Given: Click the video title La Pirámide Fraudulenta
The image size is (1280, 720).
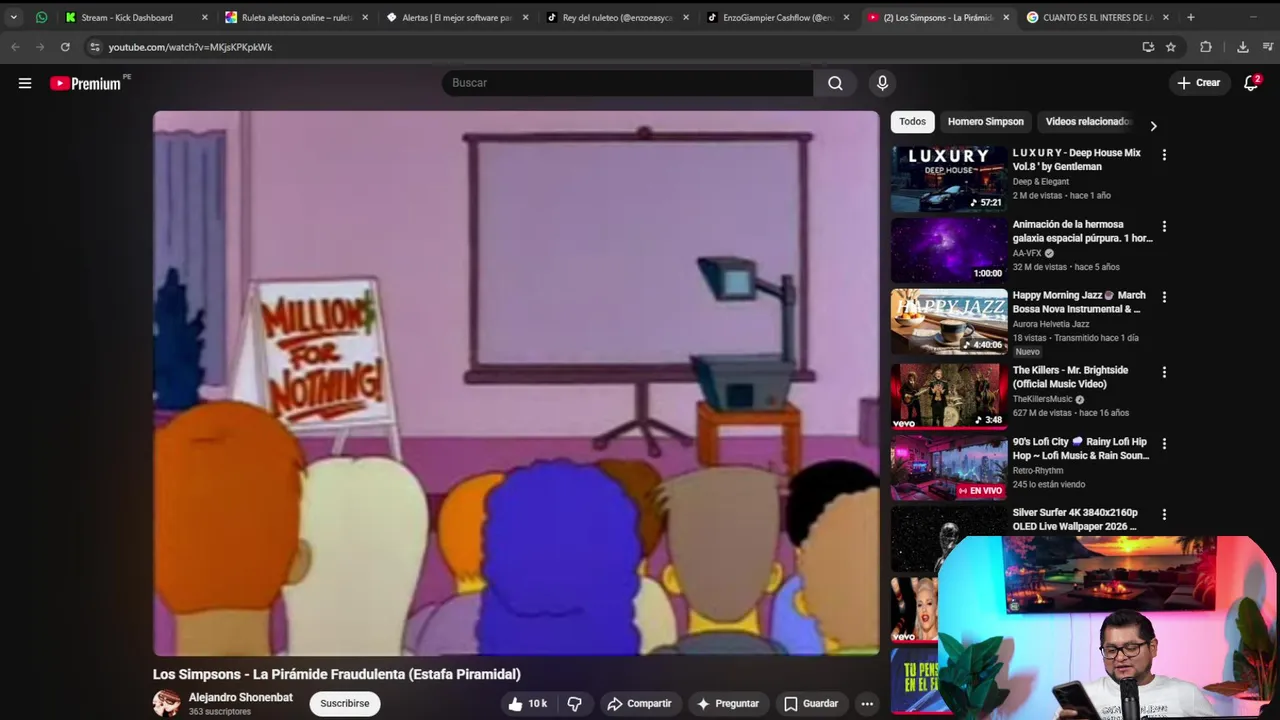Looking at the screenshot, I should 337,674.
